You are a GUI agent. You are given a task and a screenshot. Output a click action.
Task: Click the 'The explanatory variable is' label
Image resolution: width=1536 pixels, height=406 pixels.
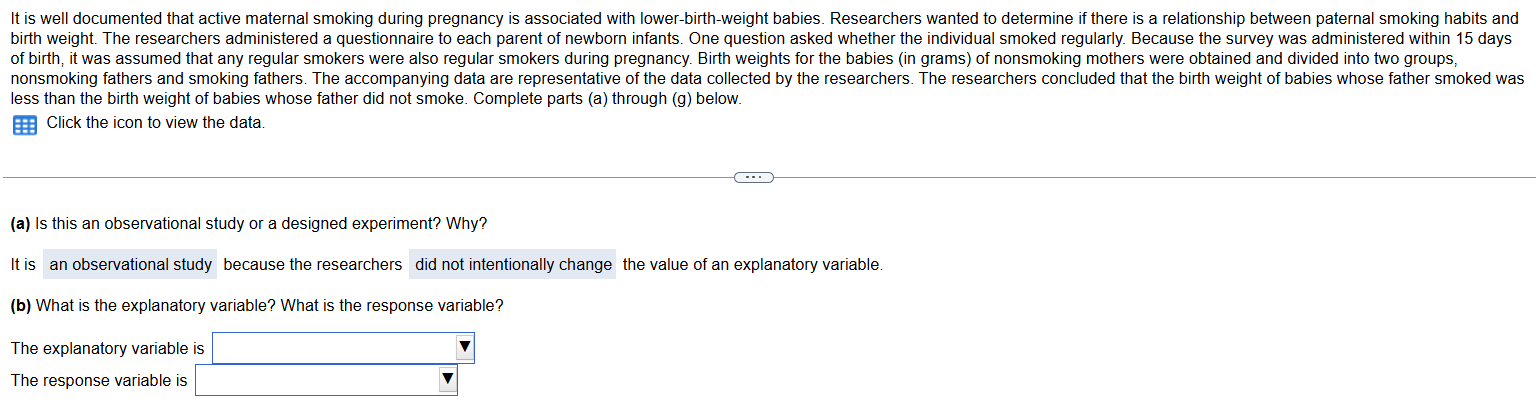[x=107, y=348]
